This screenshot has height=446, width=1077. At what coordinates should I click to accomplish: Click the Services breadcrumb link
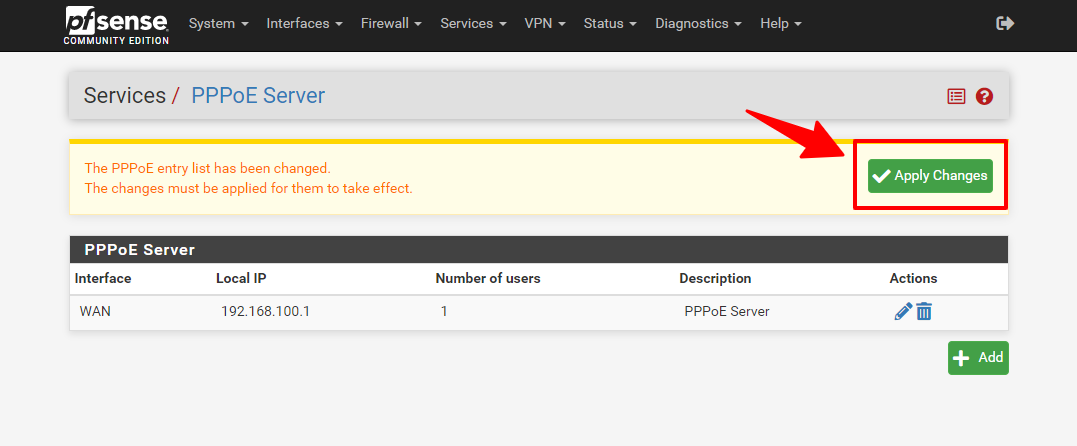click(124, 96)
